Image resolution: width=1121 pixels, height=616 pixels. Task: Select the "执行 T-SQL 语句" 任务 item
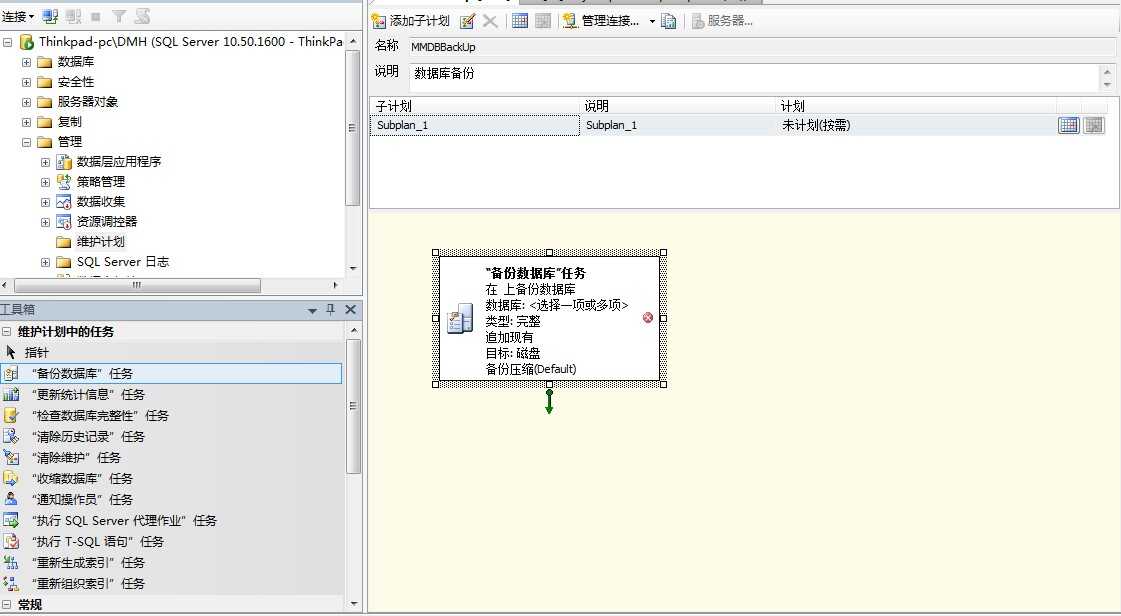[x=172, y=542]
